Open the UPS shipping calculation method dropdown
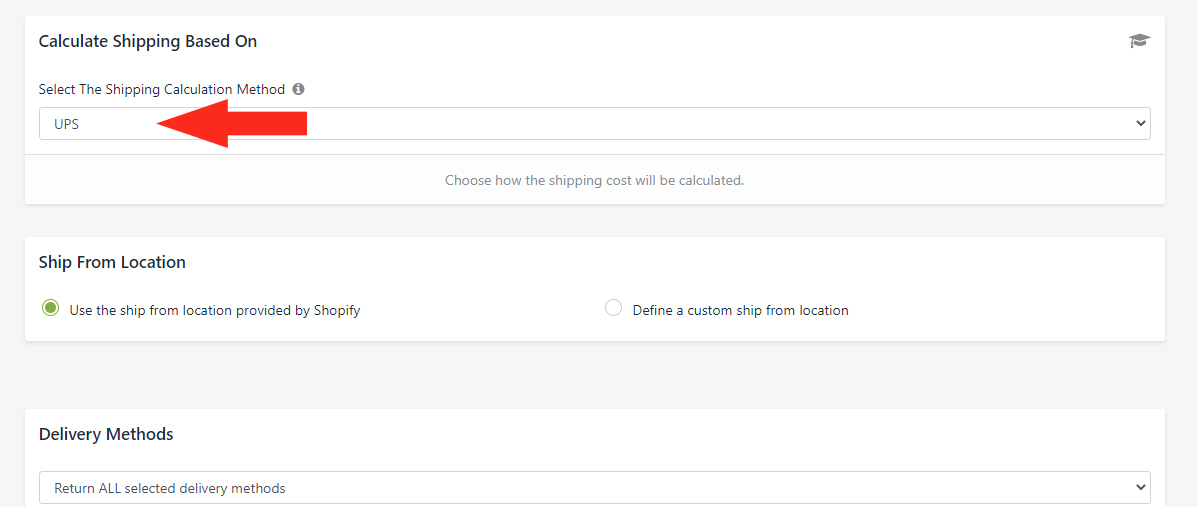This screenshot has width=1198, height=507. 594,124
